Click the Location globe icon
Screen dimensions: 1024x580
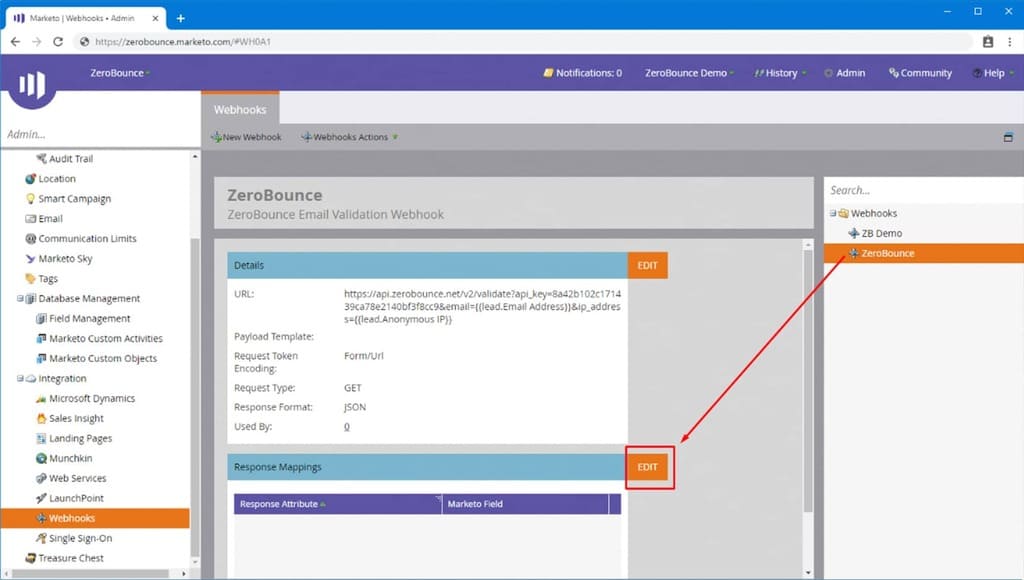[30, 178]
